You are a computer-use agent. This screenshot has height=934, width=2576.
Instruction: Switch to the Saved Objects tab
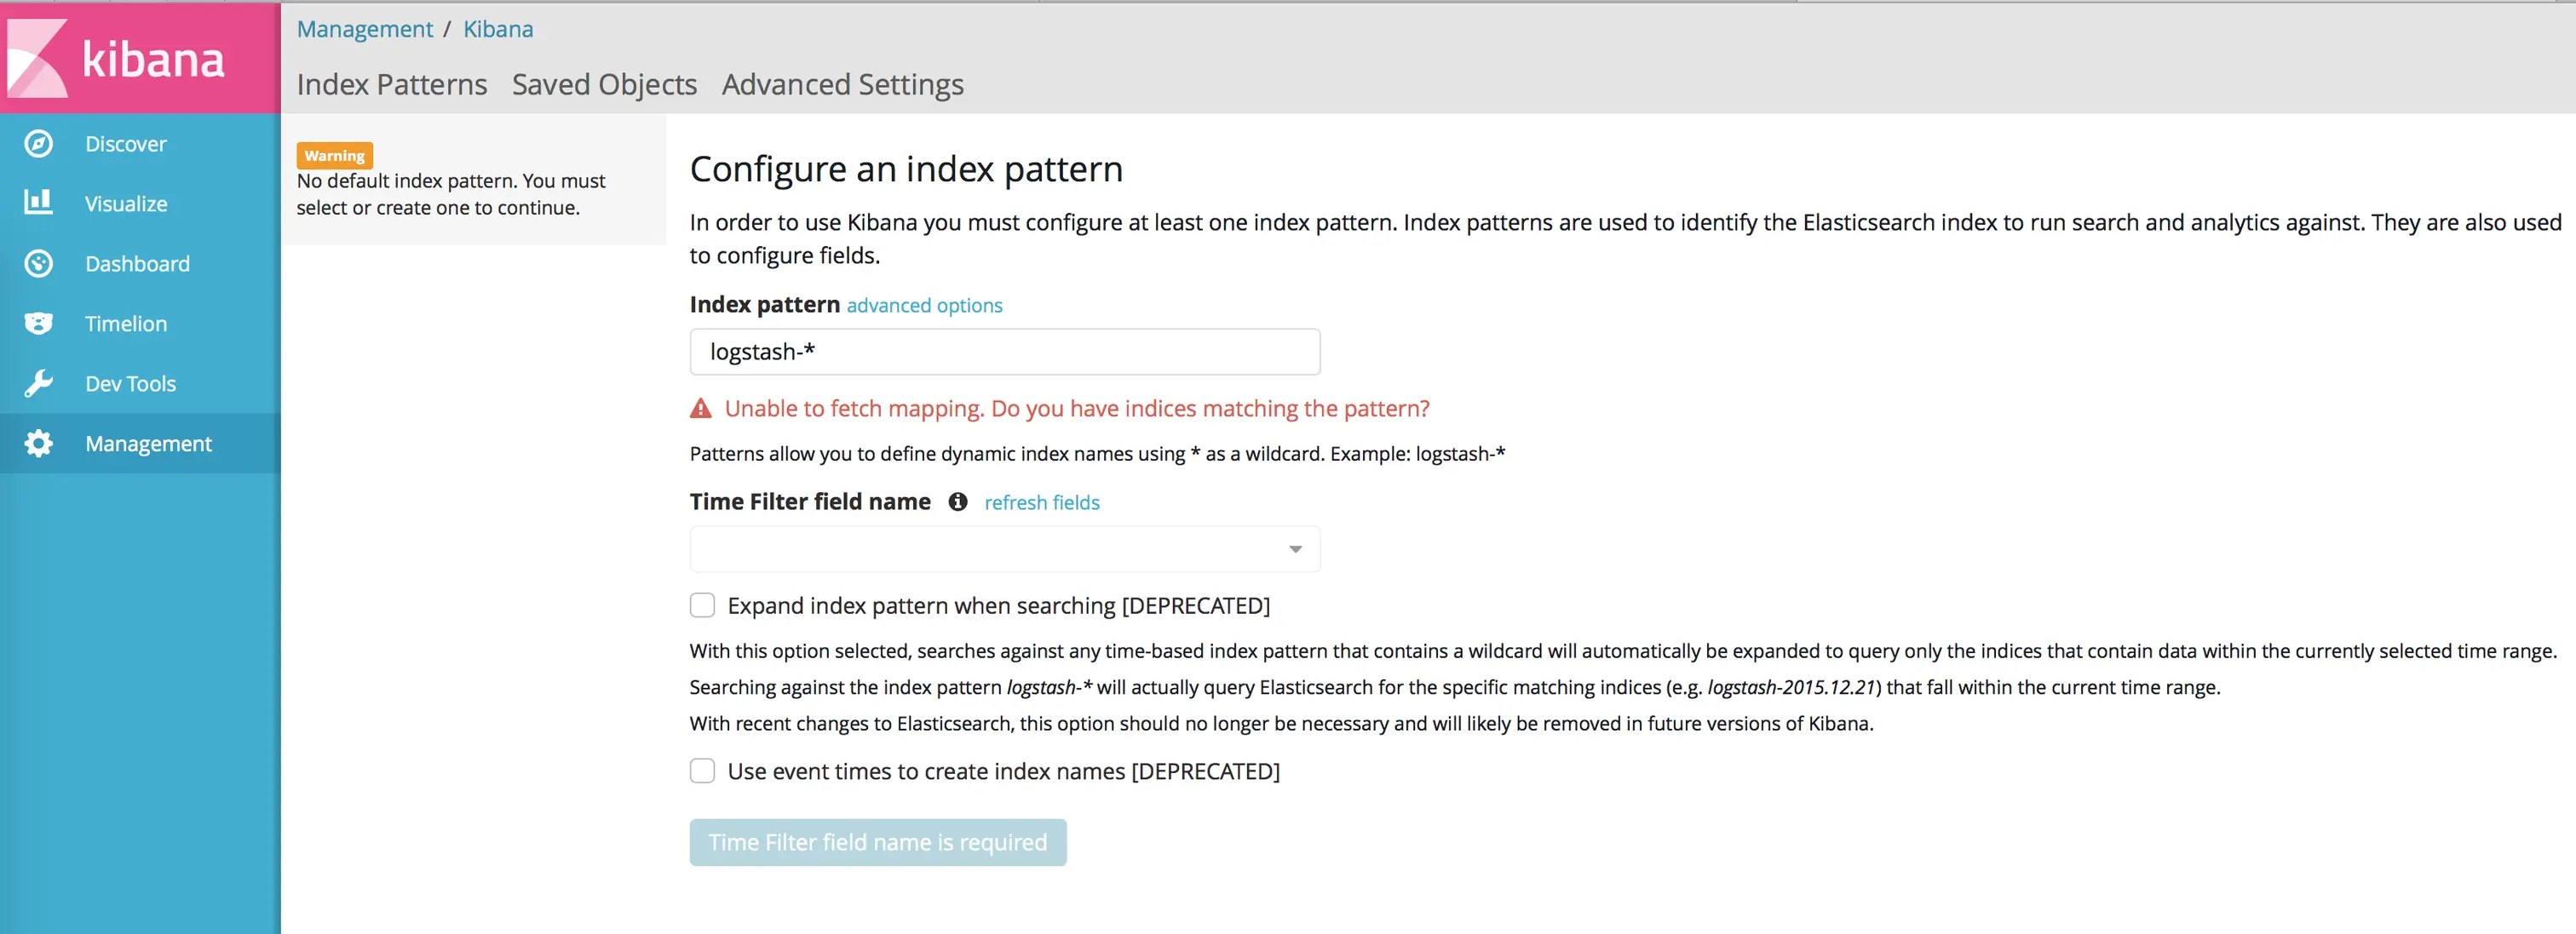(x=604, y=85)
